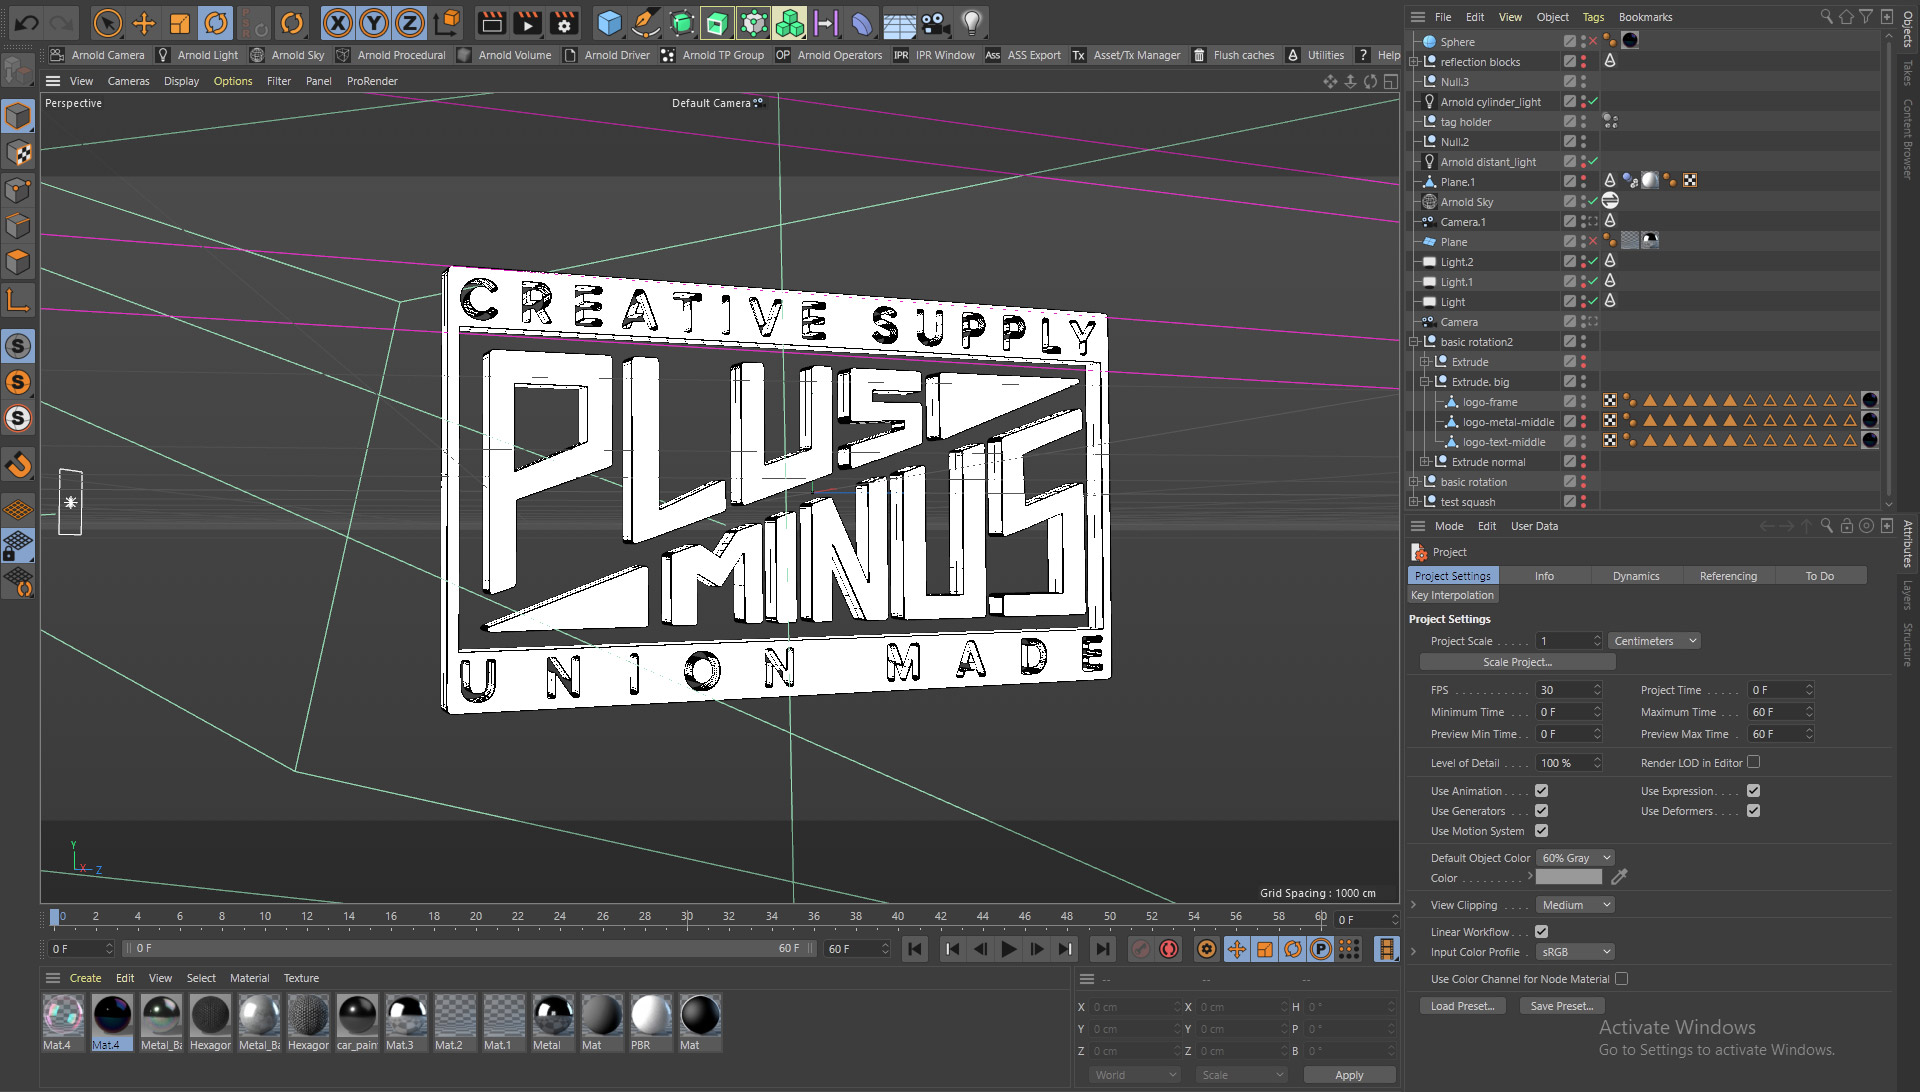Viewport: 1920px width, 1092px height.
Task: Toggle Use Generators checkbox
Action: tap(1541, 811)
